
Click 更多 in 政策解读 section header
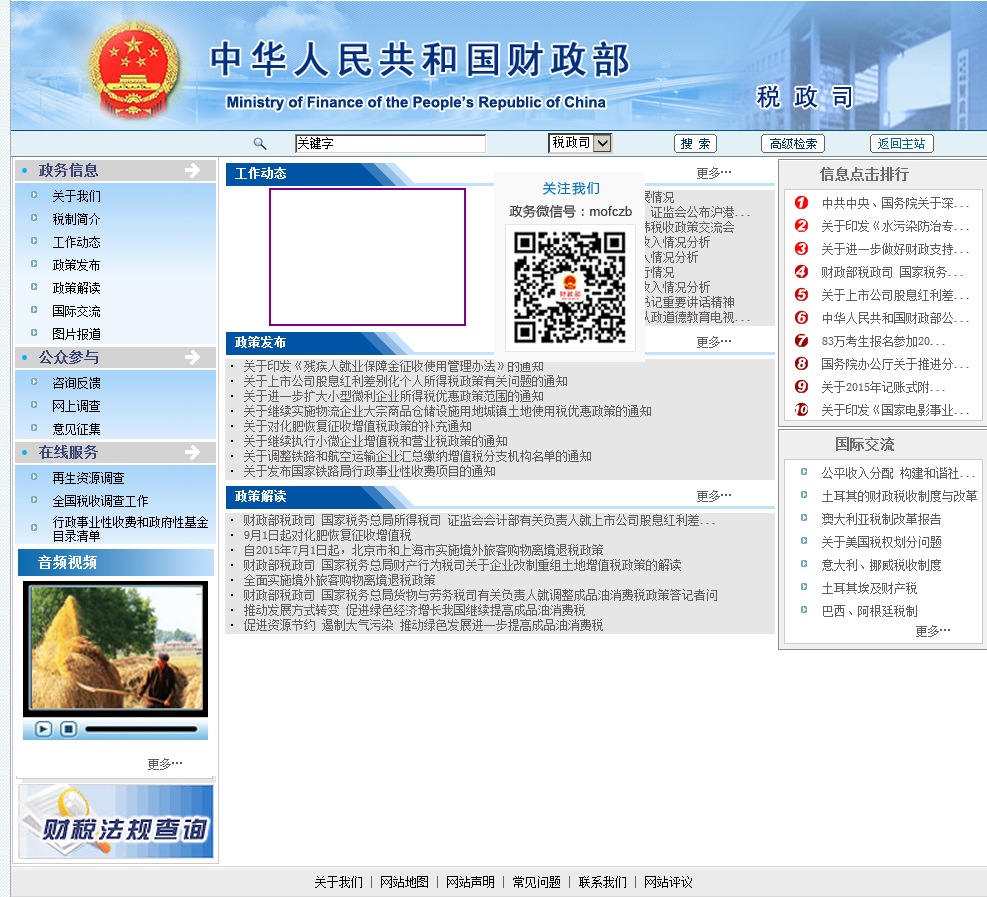click(x=714, y=496)
